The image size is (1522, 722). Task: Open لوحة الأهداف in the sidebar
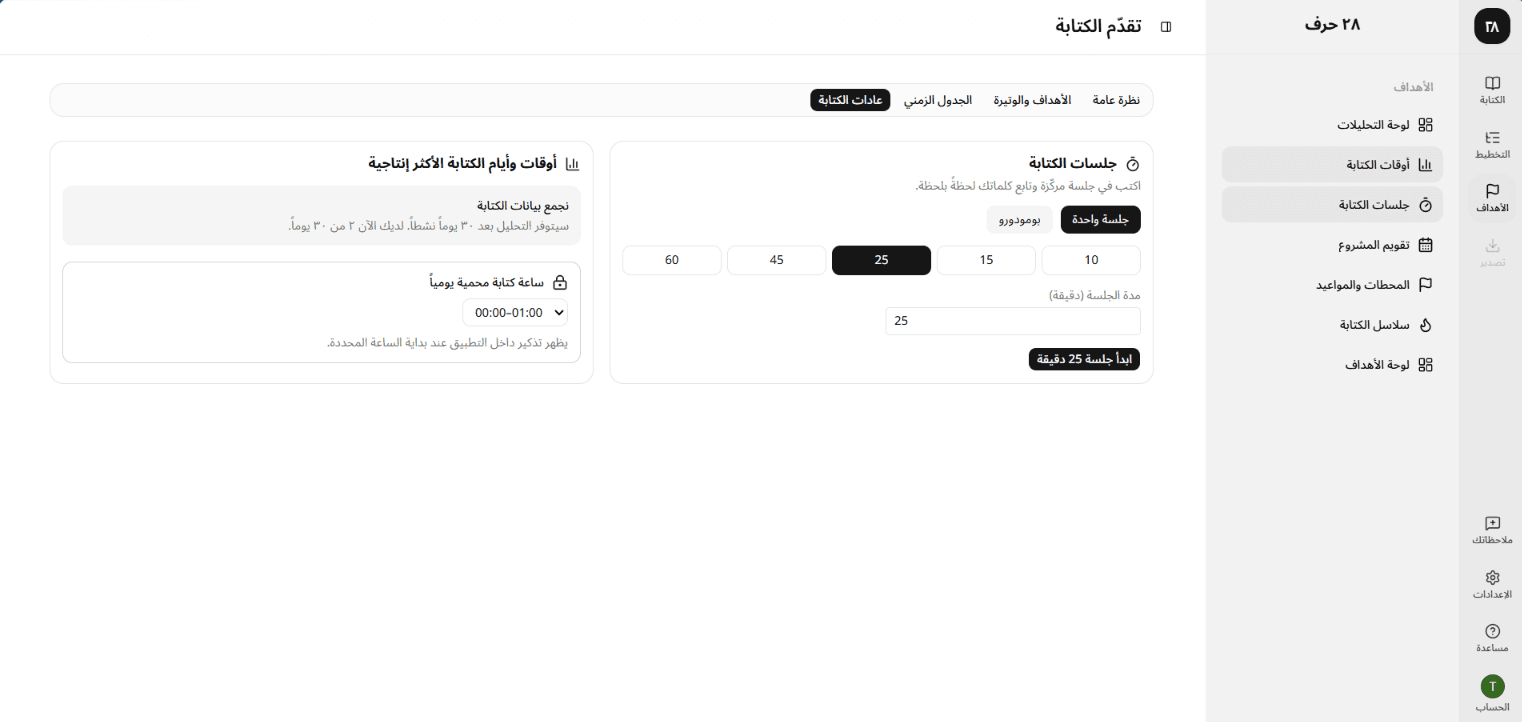(1333, 365)
